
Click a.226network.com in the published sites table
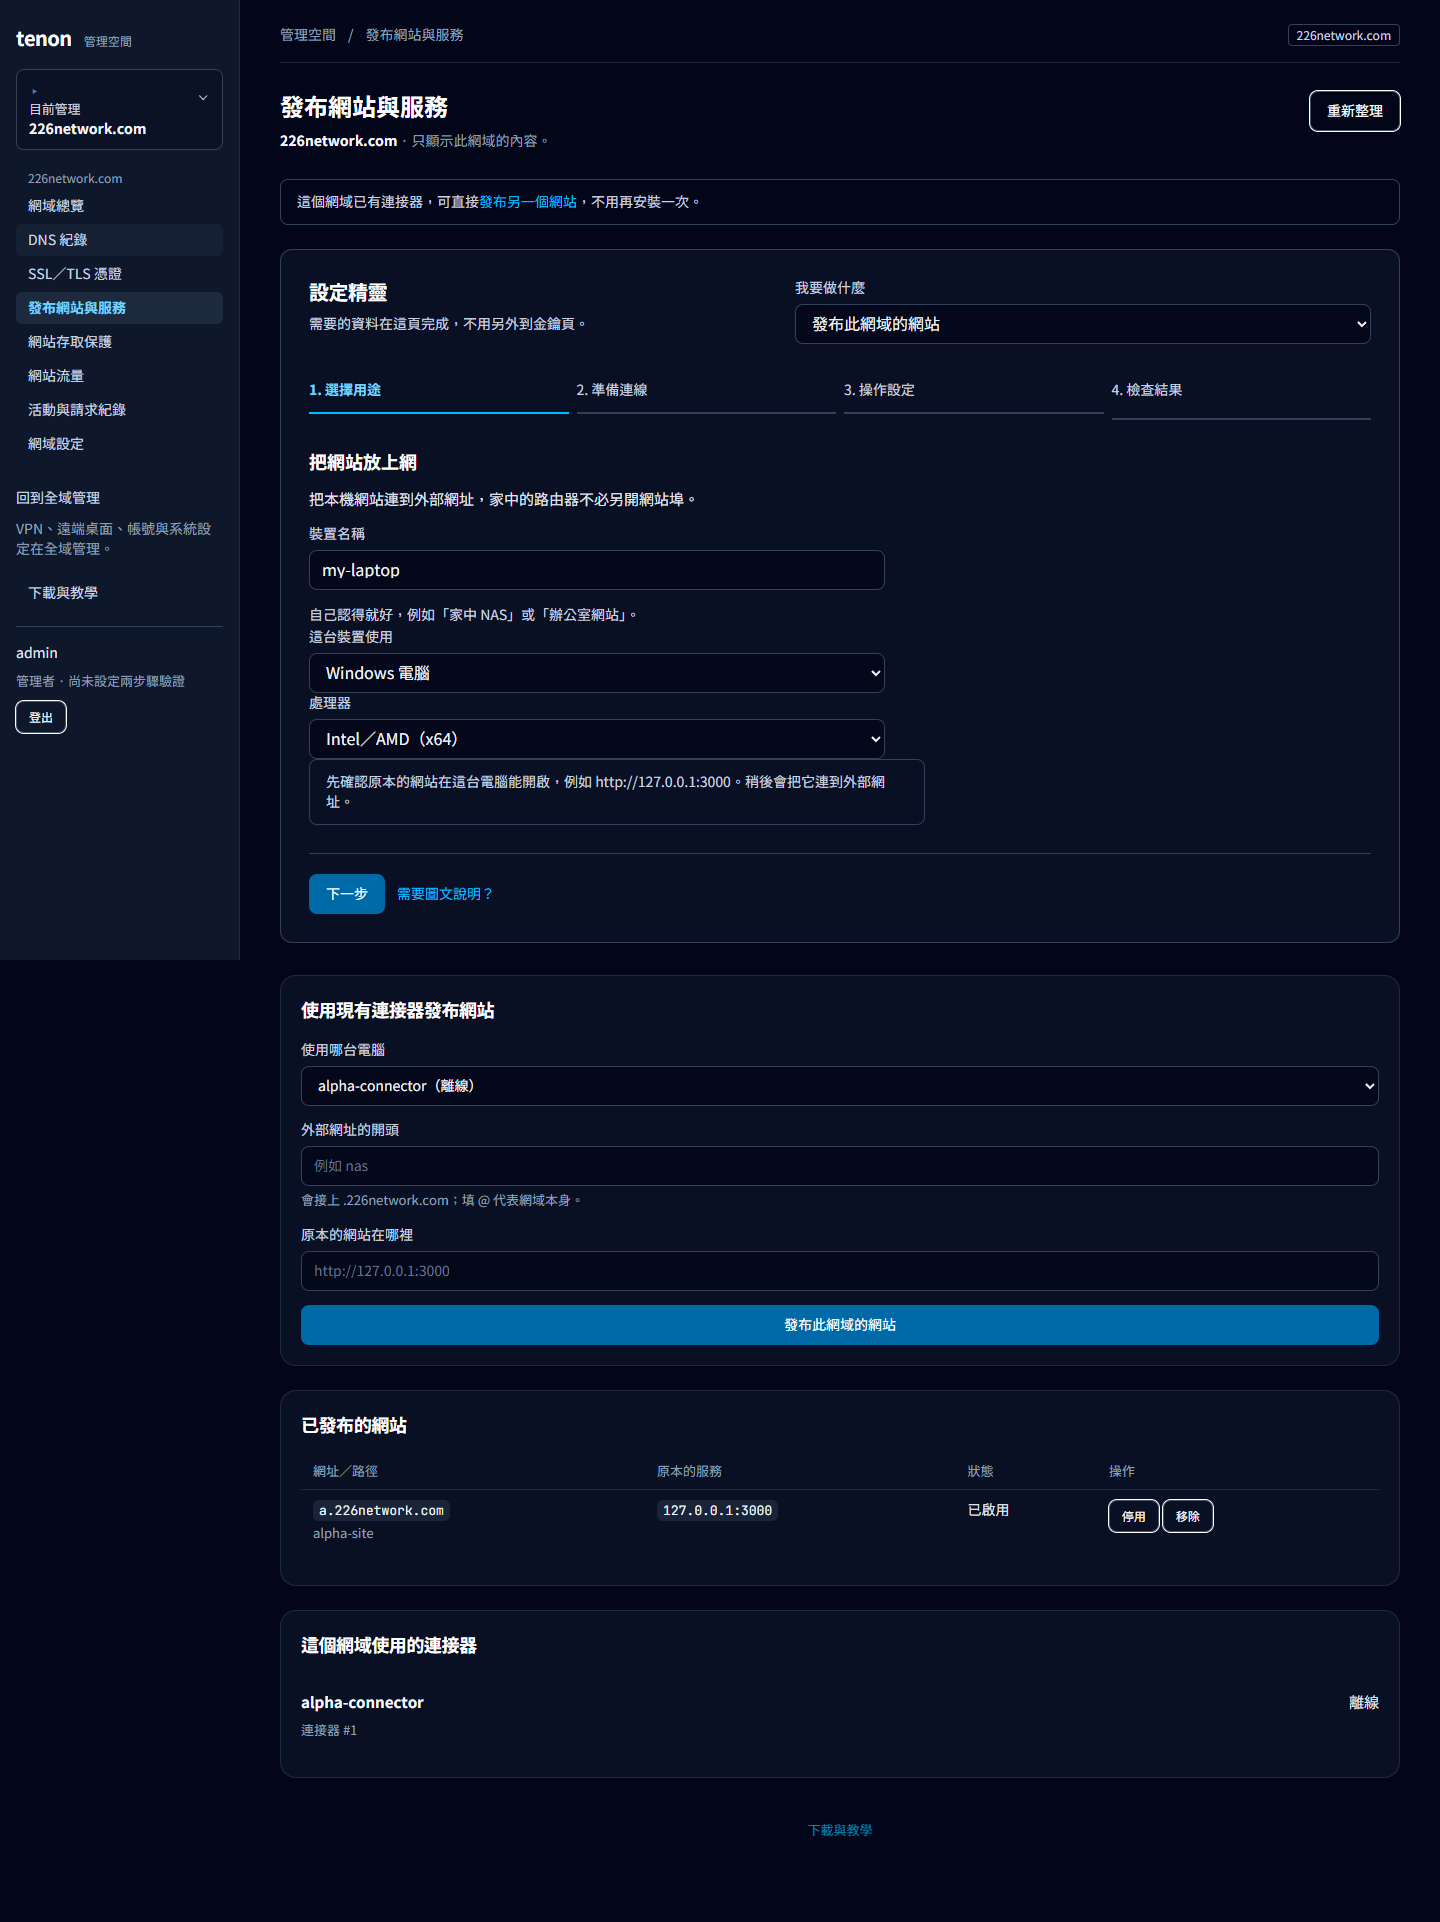tap(381, 1511)
